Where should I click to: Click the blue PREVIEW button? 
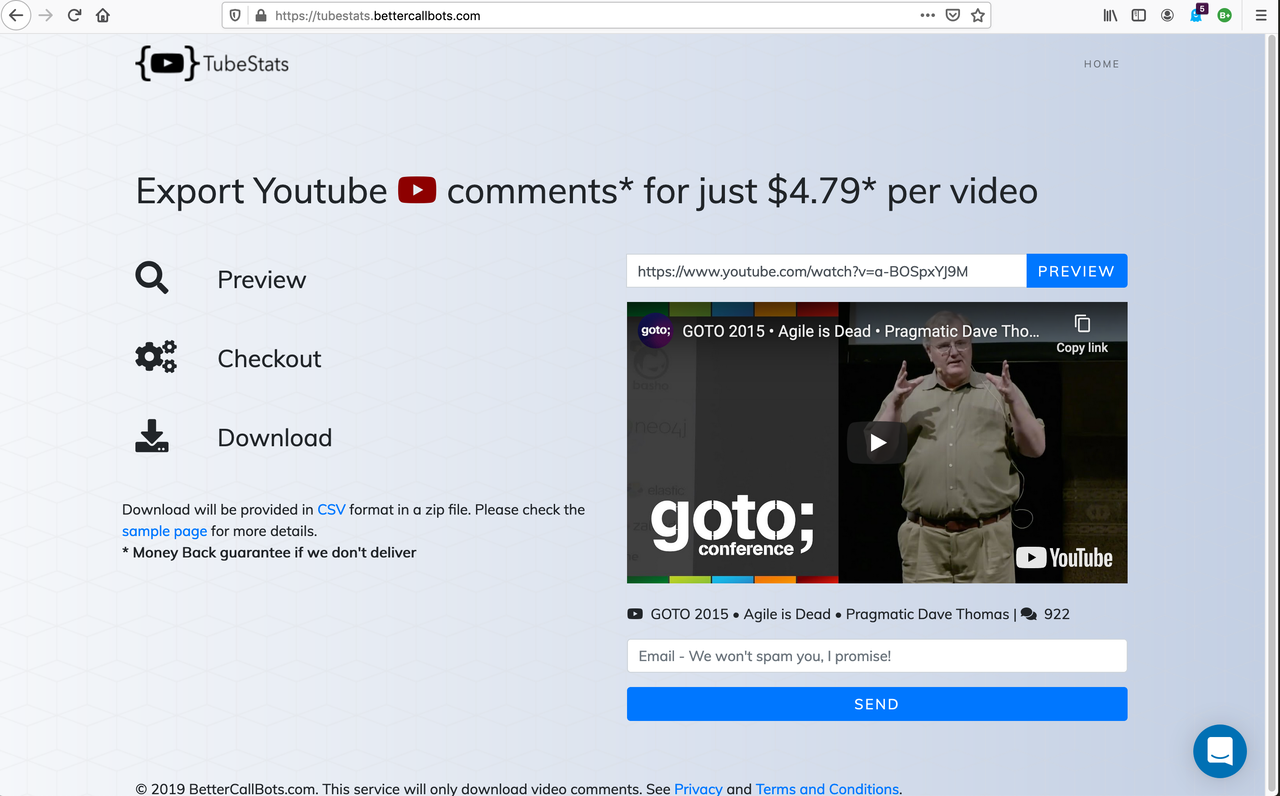[1076, 271]
